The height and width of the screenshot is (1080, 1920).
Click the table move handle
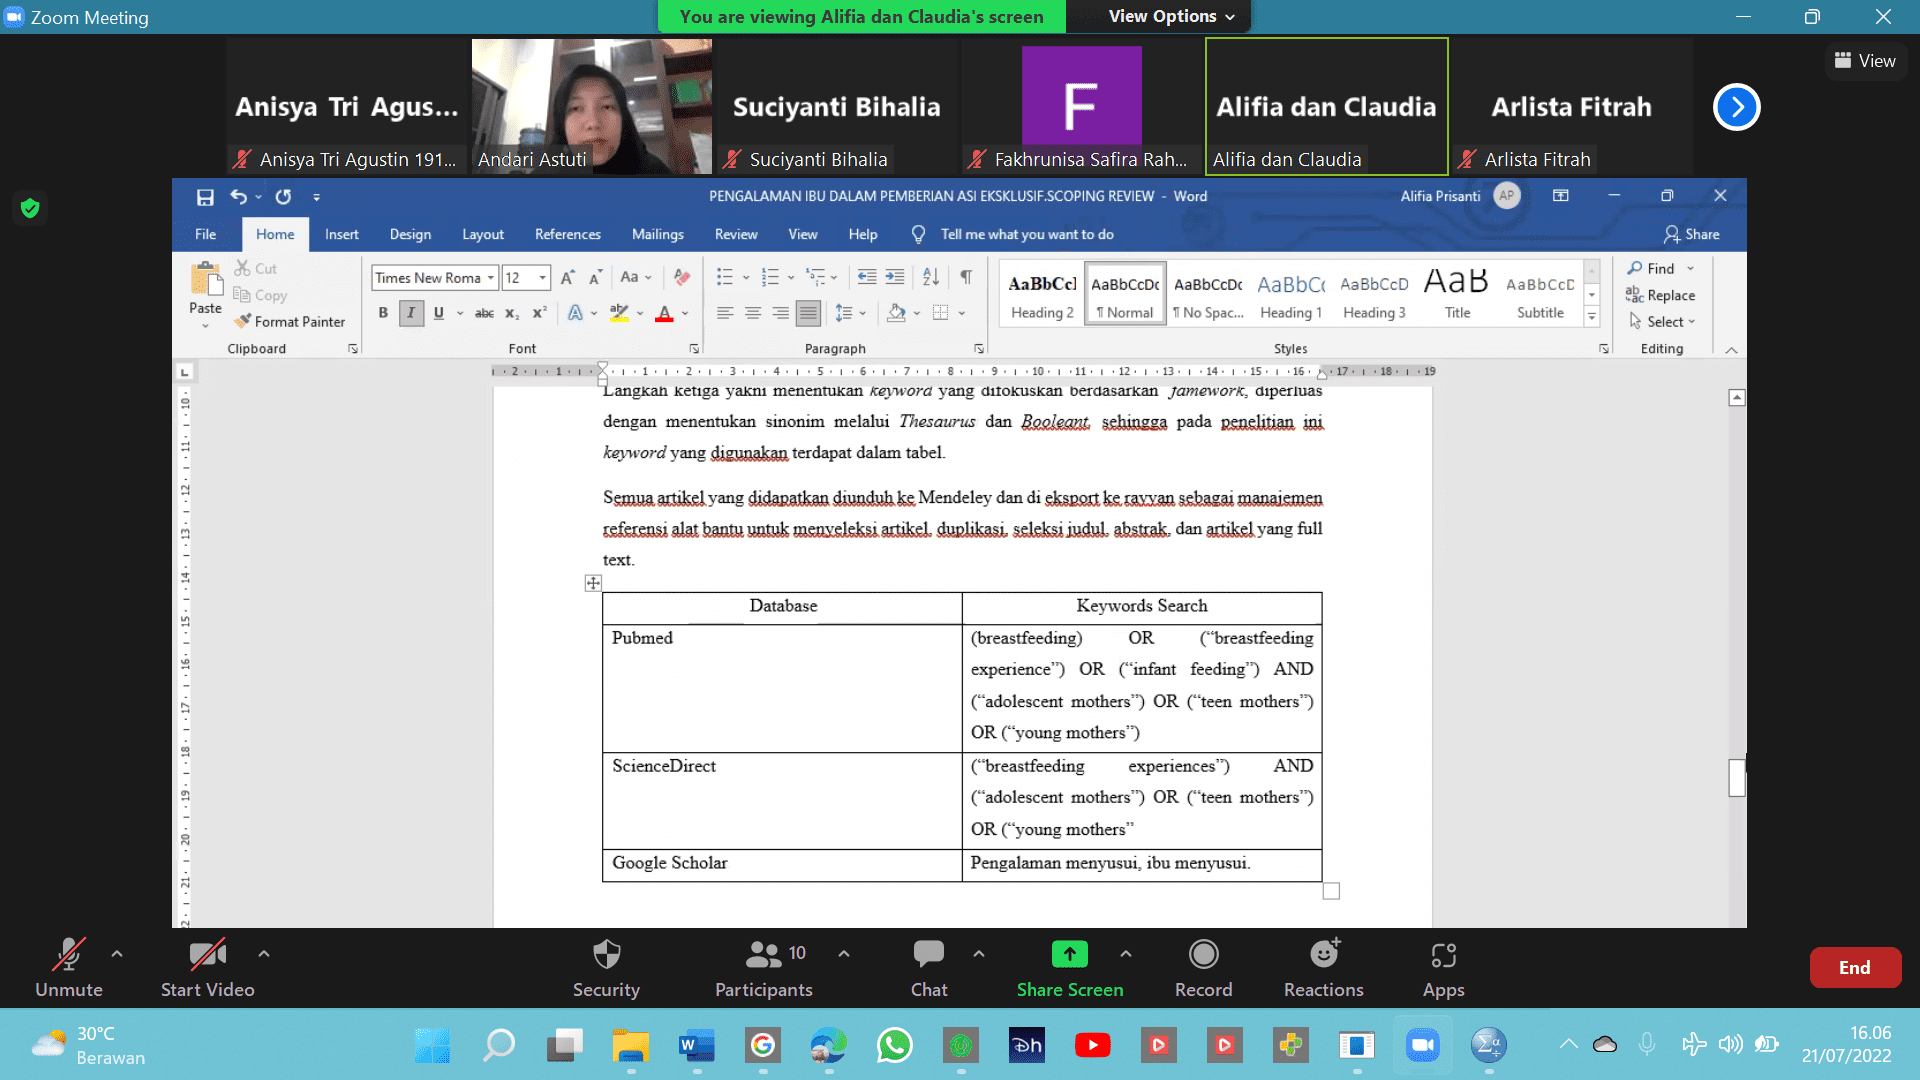[x=593, y=583]
